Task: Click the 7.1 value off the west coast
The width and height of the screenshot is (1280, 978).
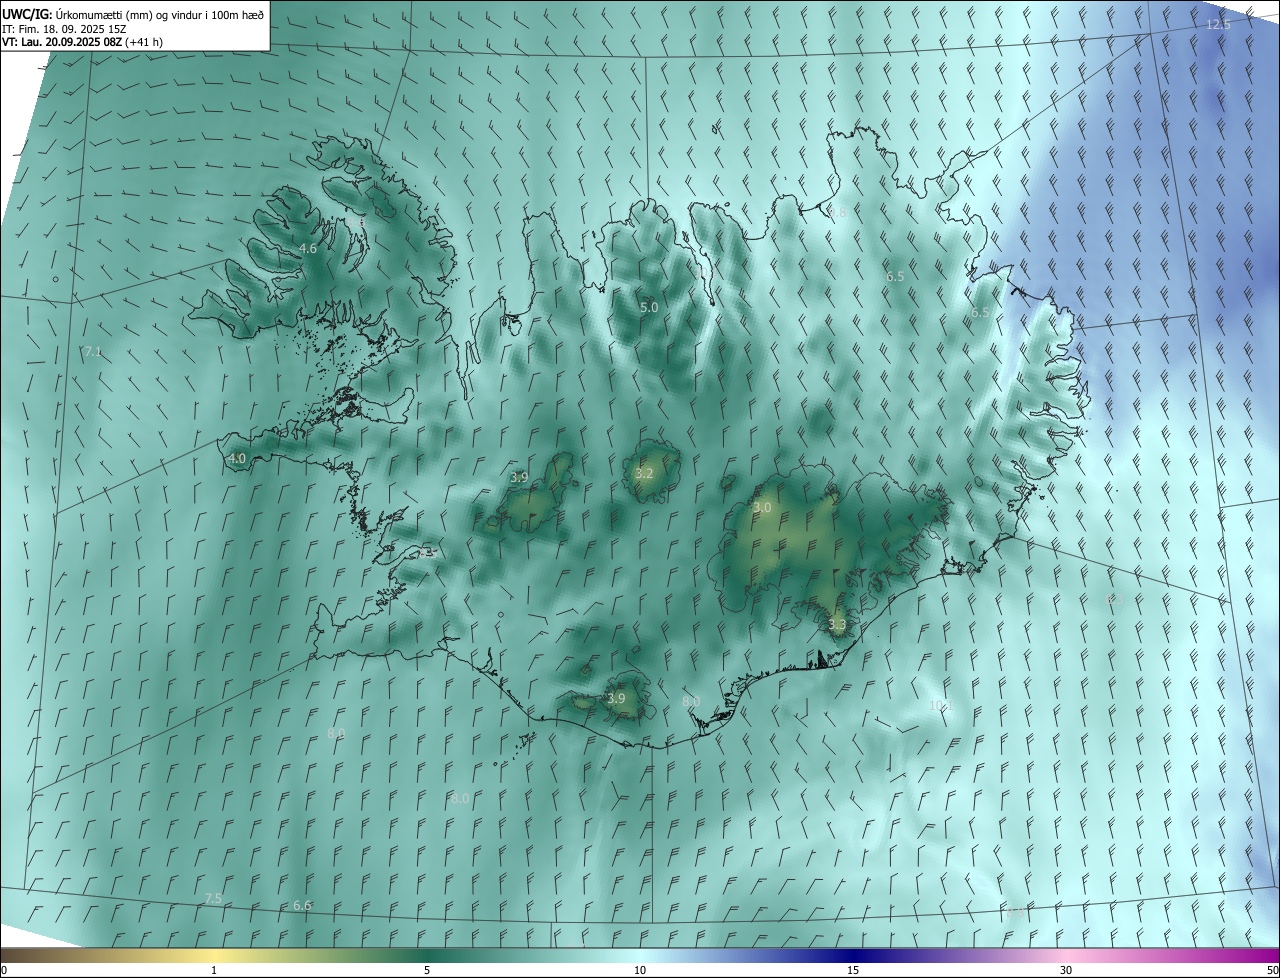Action: [x=92, y=352]
